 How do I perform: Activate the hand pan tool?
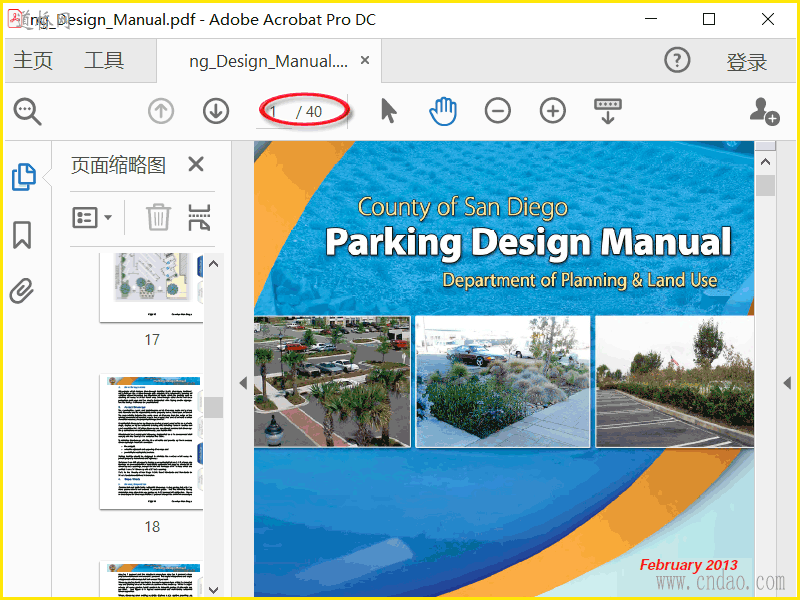coord(443,111)
